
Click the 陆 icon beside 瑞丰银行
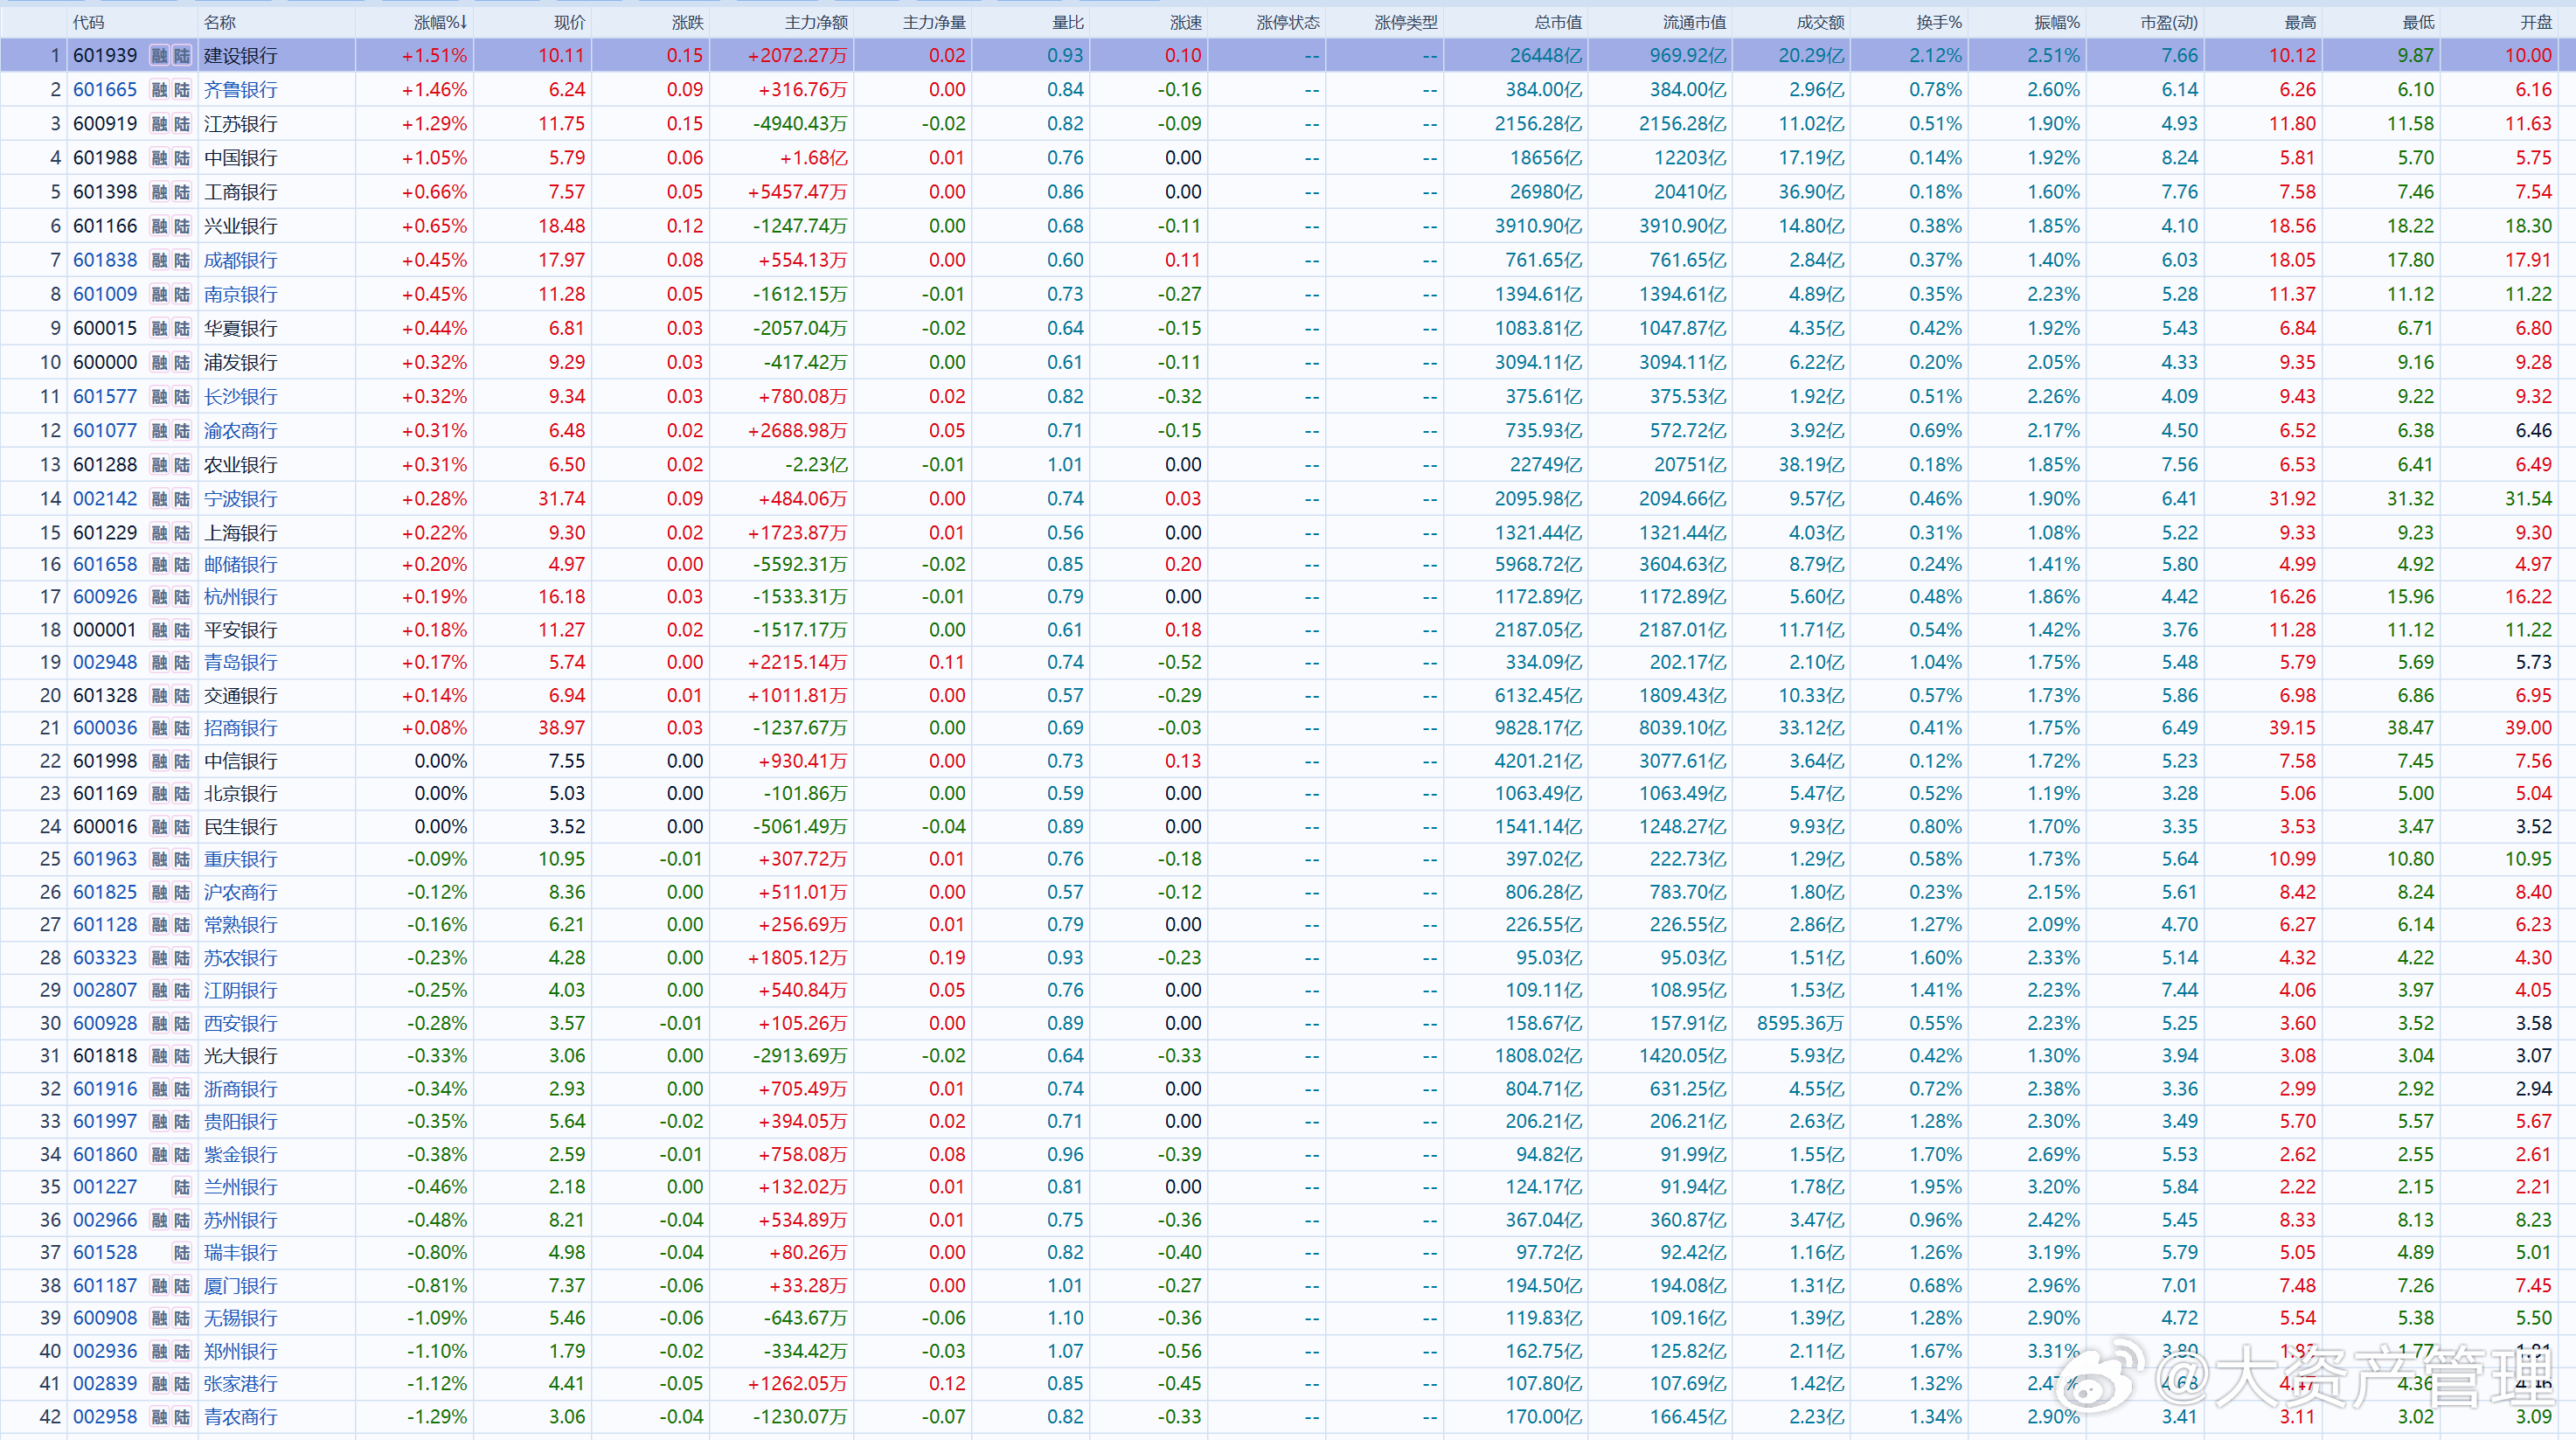[x=182, y=1252]
